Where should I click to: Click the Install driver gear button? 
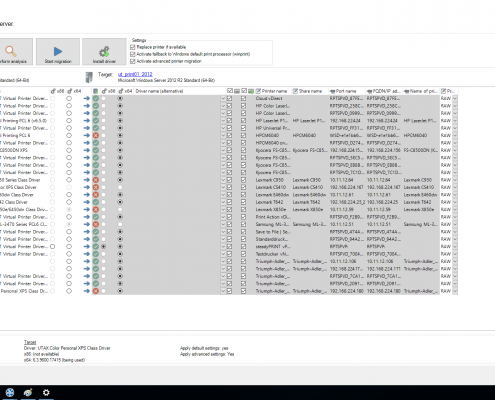(x=104, y=52)
